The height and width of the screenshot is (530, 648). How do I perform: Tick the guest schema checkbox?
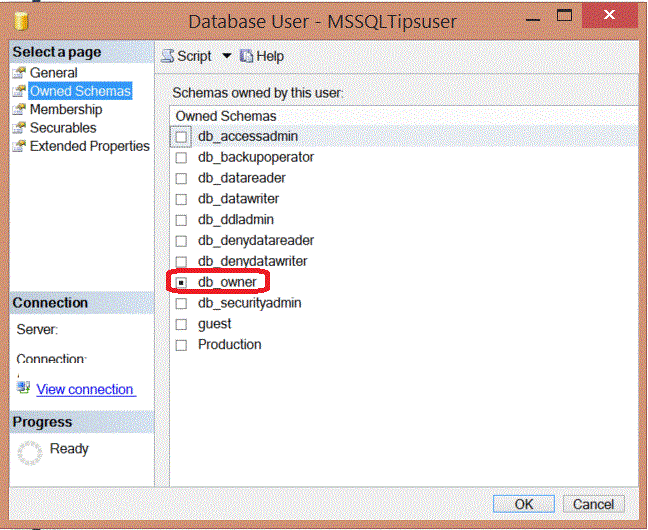pyautogui.click(x=181, y=324)
